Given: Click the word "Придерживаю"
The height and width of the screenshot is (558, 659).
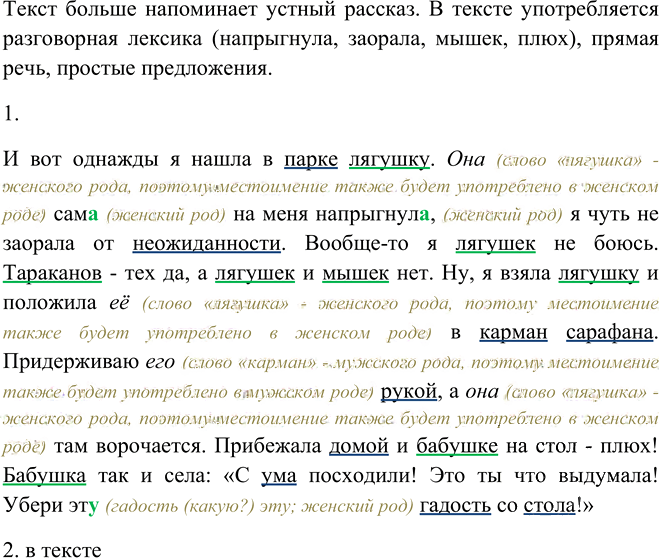Looking at the screenshot, I should [x=71, y=362].
